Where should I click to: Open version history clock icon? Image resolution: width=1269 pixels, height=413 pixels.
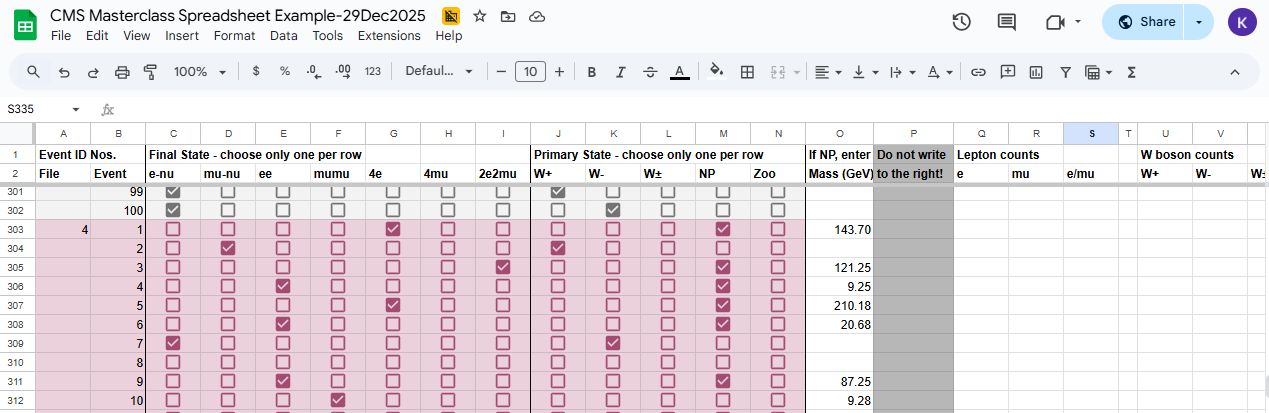tap(962, 22)
